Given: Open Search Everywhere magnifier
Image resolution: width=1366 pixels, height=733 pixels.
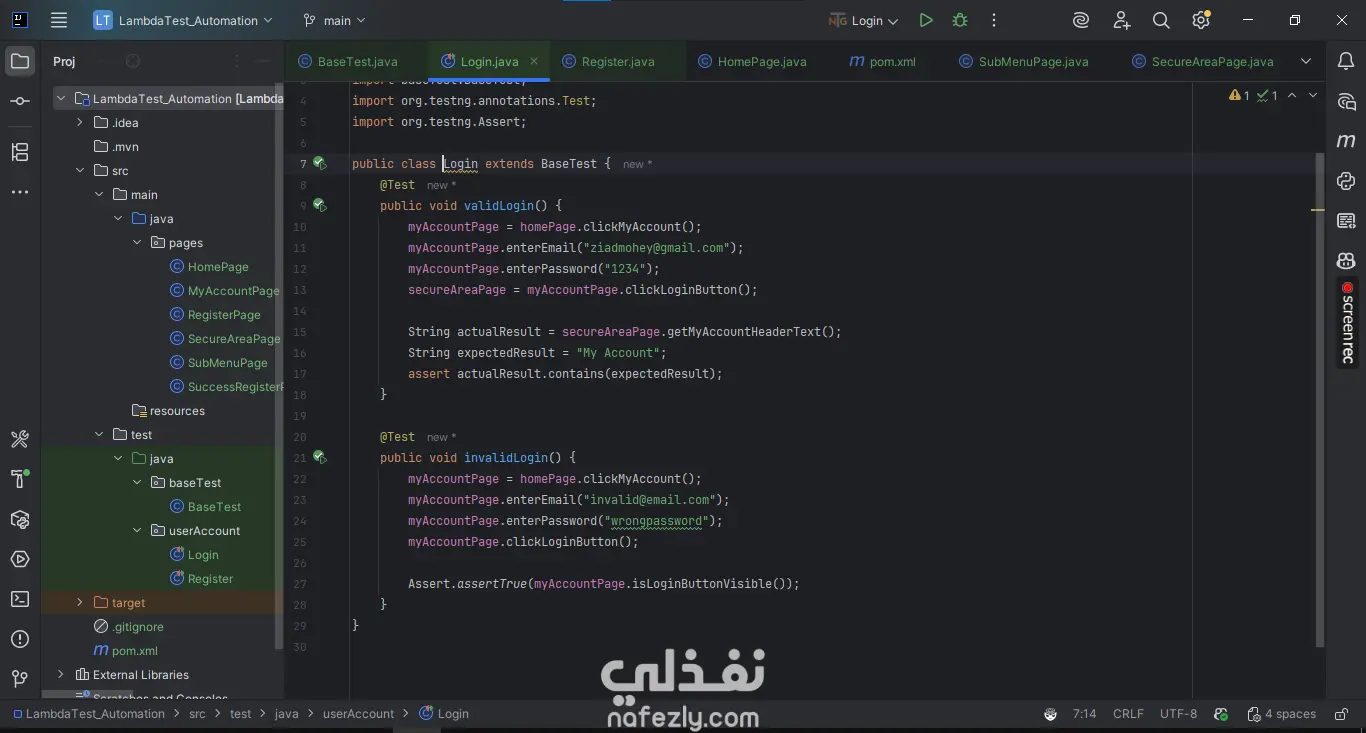Looking at the screenshot, I should point(1161,20).
